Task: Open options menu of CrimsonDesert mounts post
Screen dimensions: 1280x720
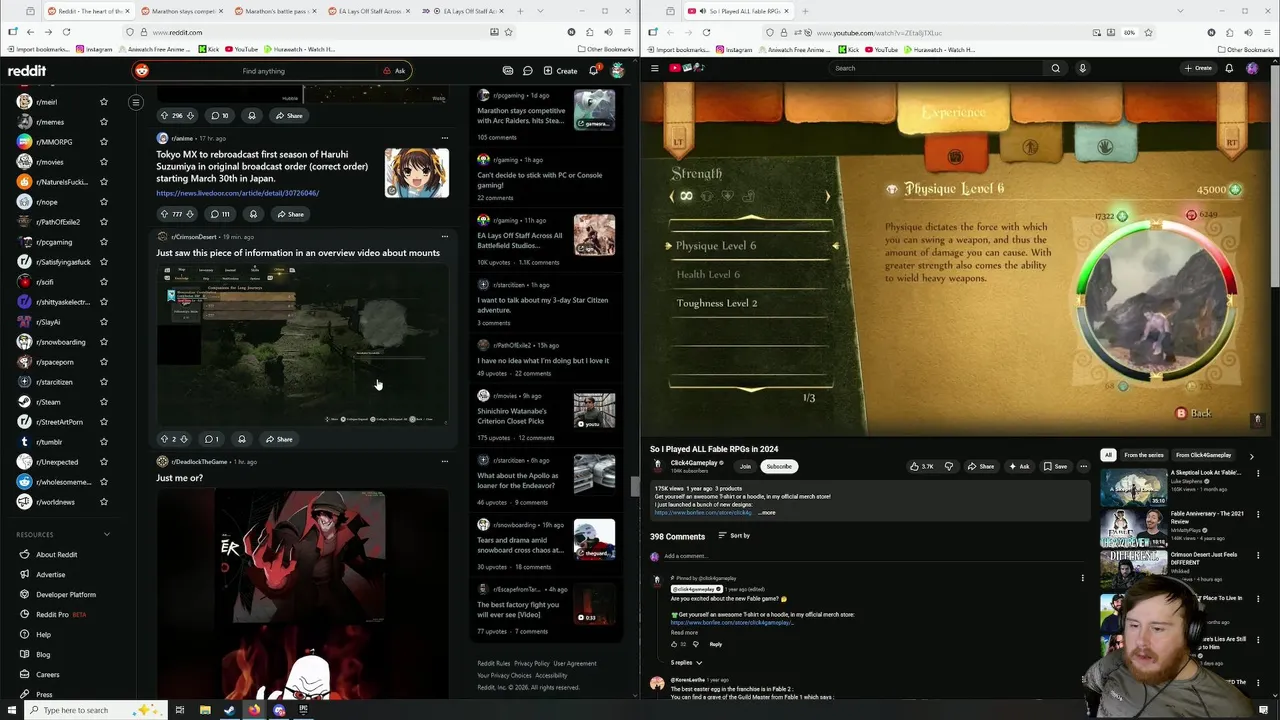Action: (x=444, y=237)
